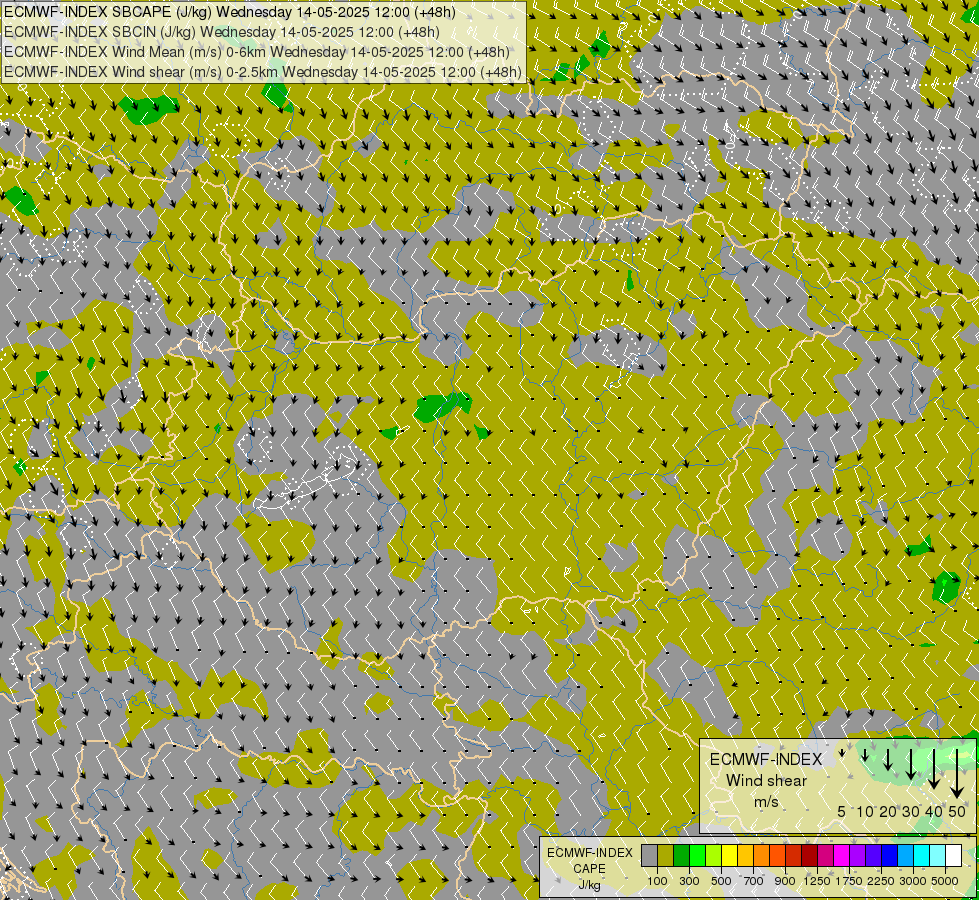
Task: Click the gray CAPE swatch below 100
Action: (x=649, y=855)
